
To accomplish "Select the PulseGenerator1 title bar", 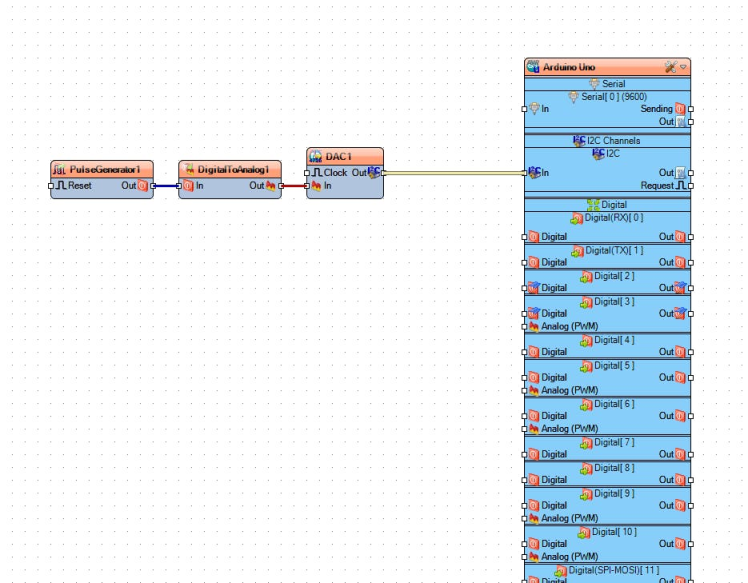I will point(102,169).
